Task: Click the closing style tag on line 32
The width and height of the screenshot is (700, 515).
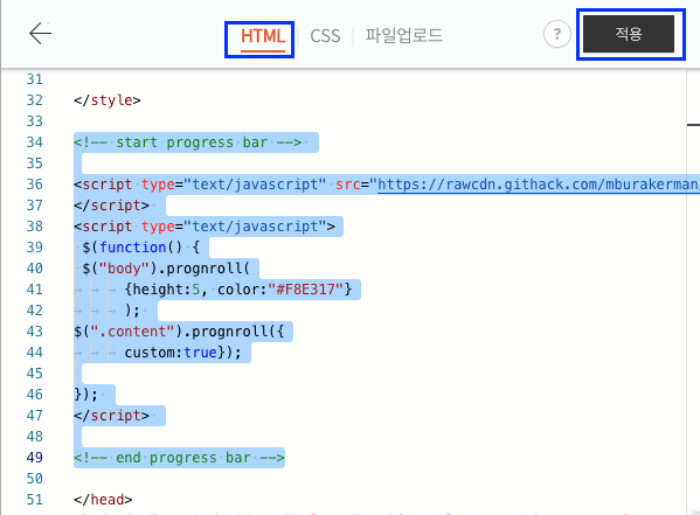Action: (x=107, y=100)
